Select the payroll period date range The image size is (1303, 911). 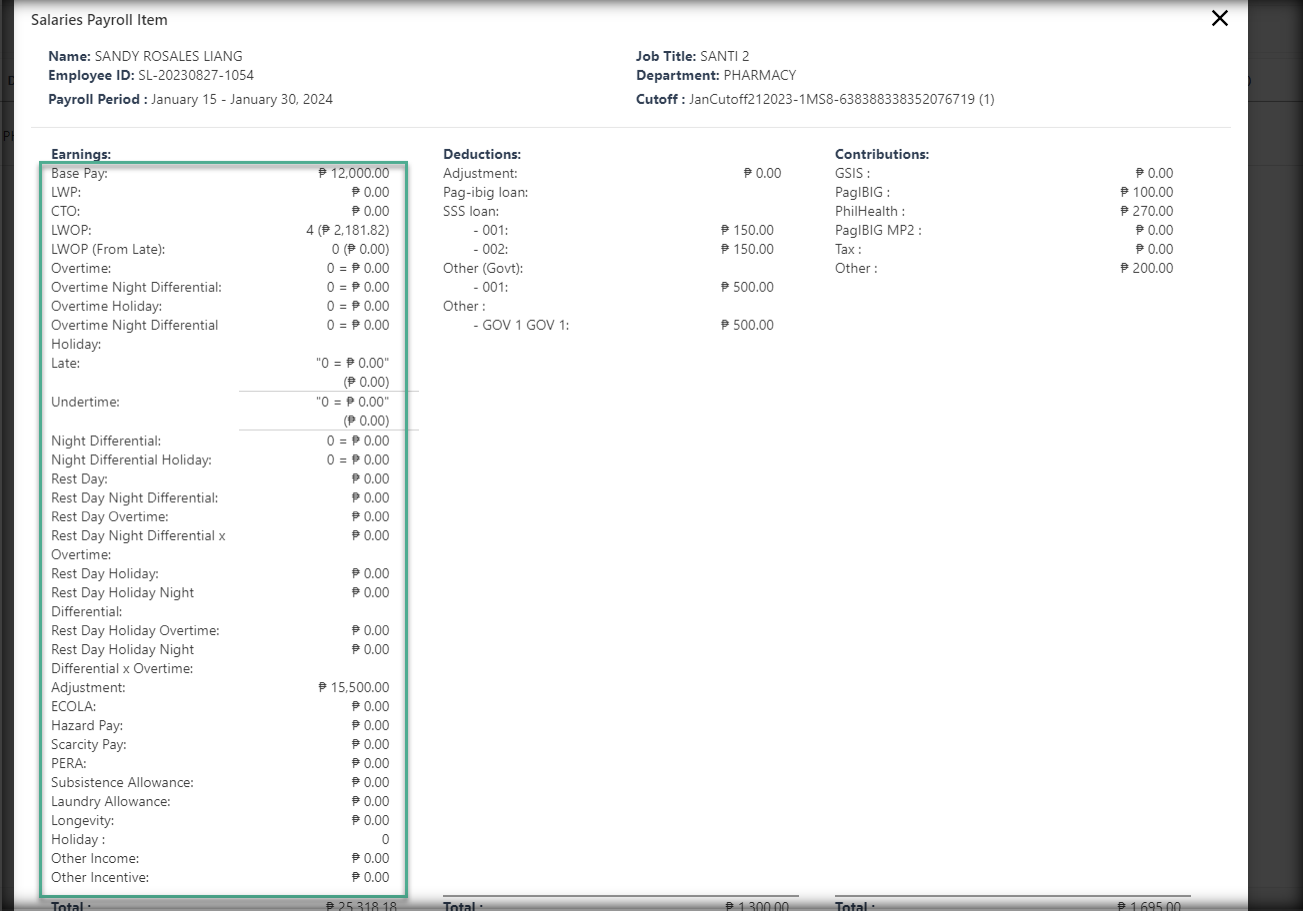pyautogui.click(x=242, y=99)
